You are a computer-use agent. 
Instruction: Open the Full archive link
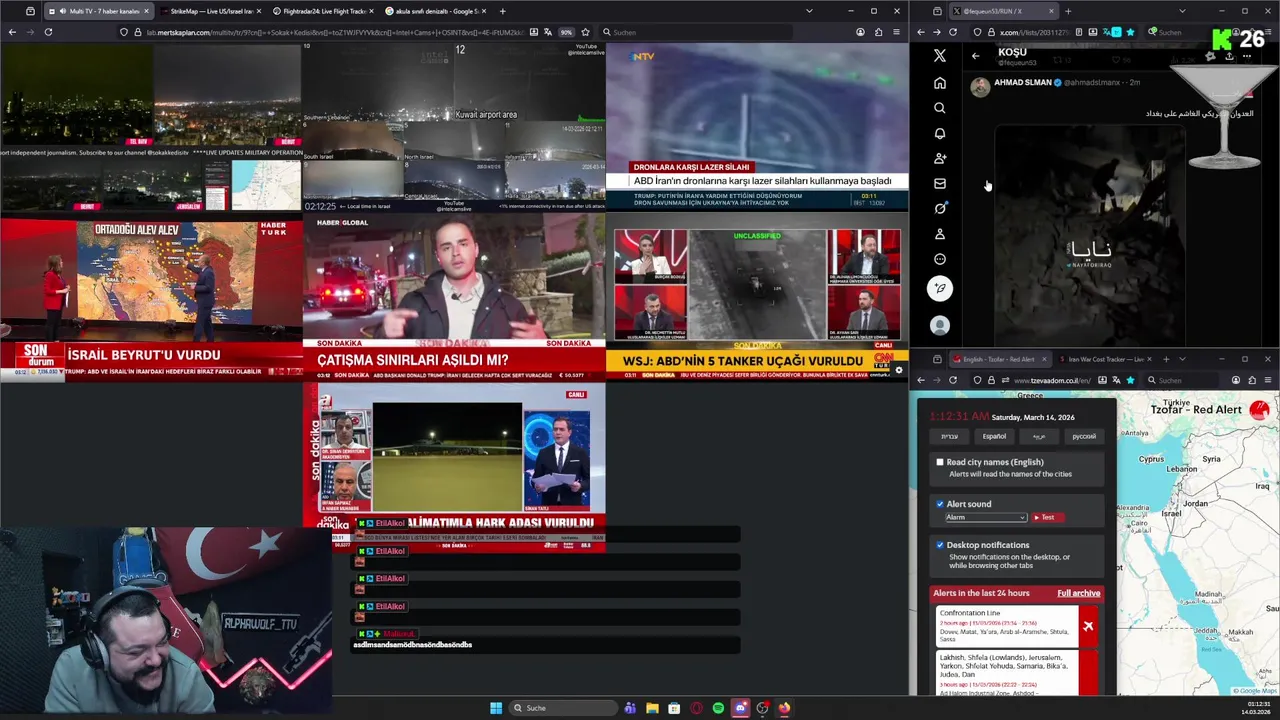point(1079,593)
